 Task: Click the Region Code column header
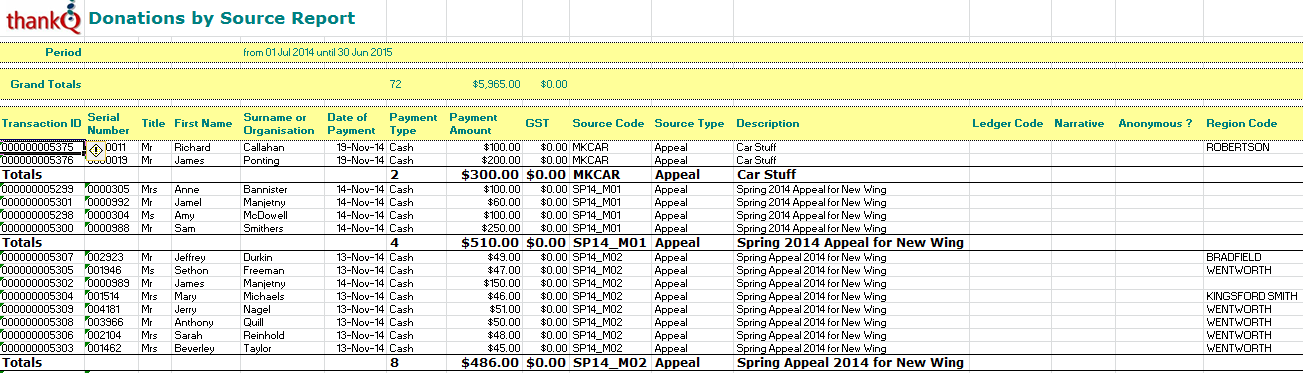(x=1242, y=124)
